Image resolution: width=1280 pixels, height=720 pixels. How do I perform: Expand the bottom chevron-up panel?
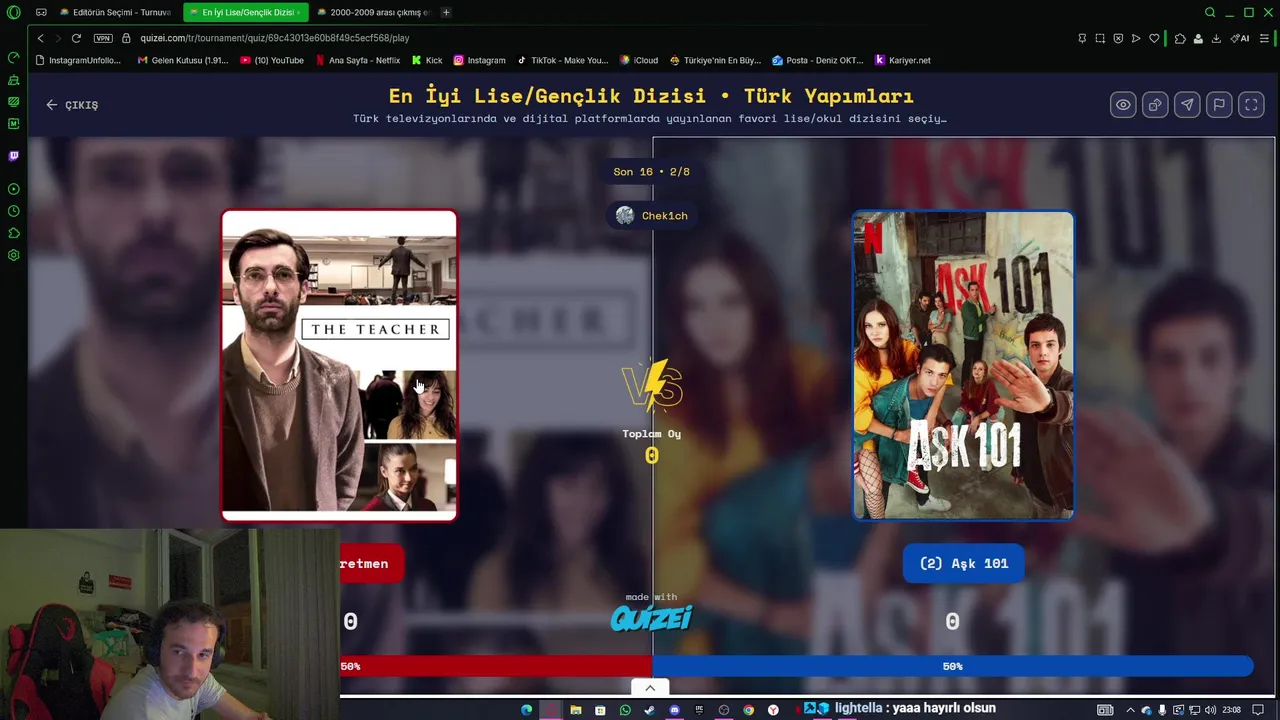(650, 688)
